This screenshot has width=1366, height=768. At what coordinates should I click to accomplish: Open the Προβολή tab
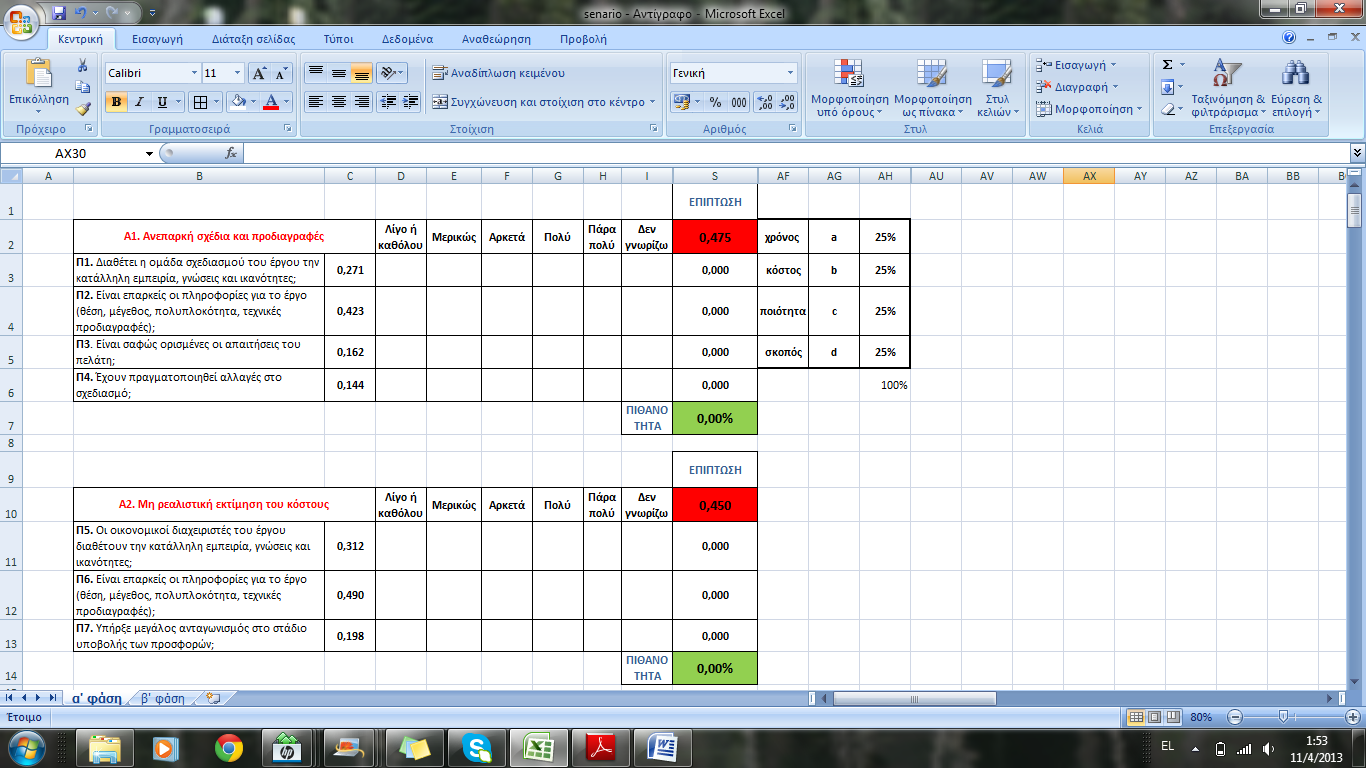pos(583,39)
